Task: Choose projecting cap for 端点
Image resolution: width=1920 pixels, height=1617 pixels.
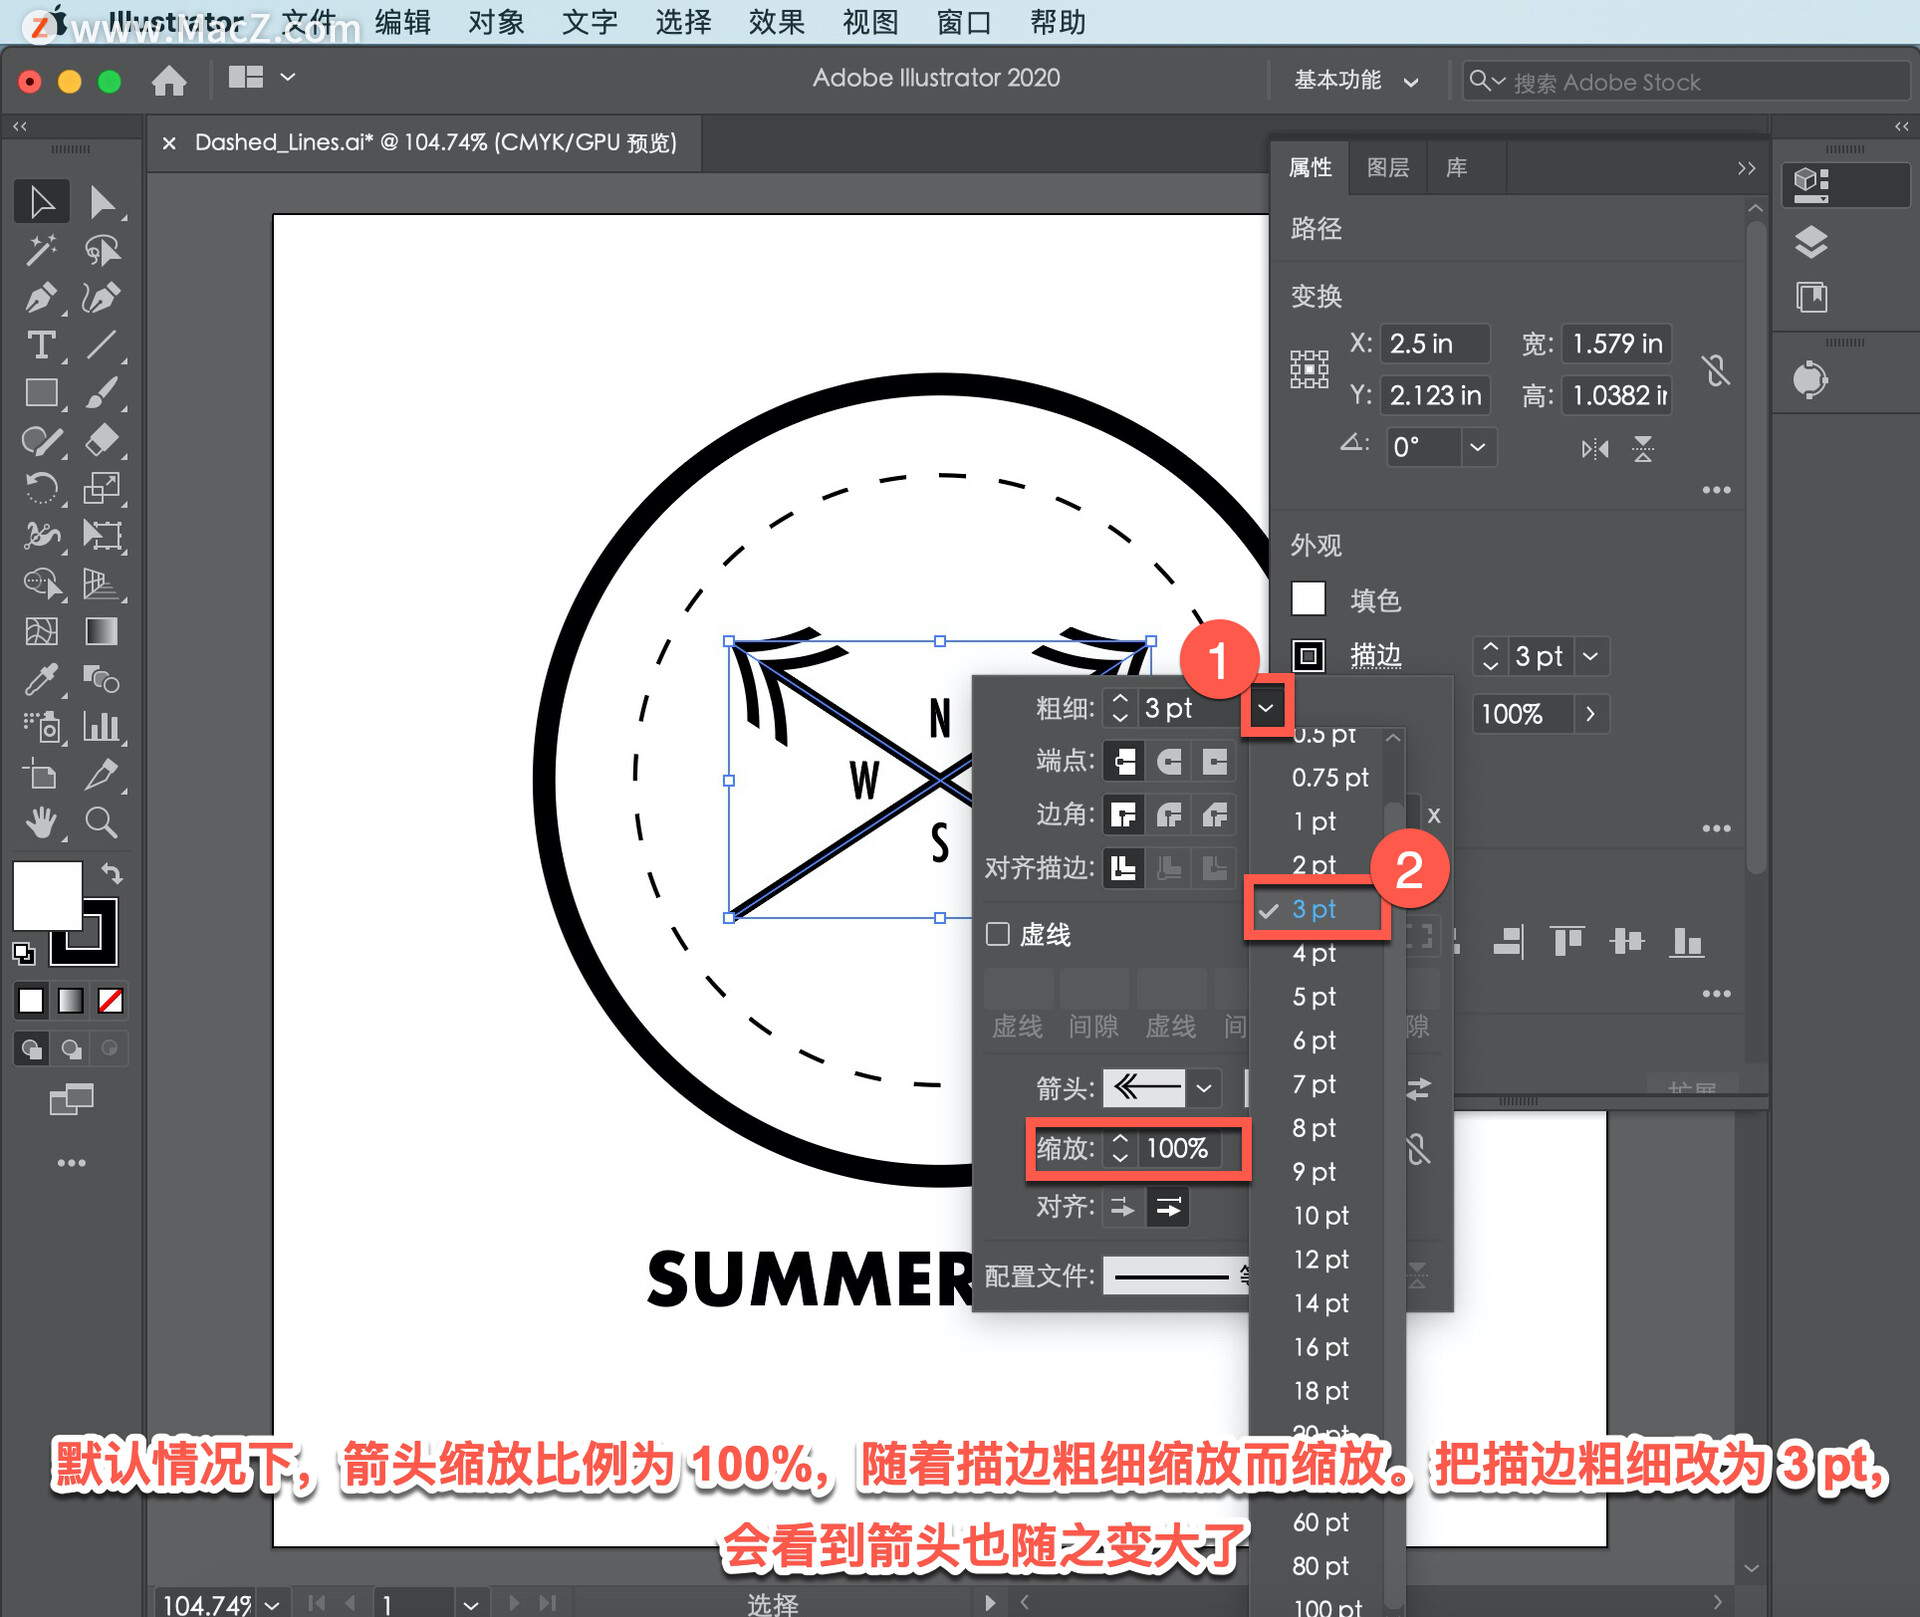Action: (1215, 761)
